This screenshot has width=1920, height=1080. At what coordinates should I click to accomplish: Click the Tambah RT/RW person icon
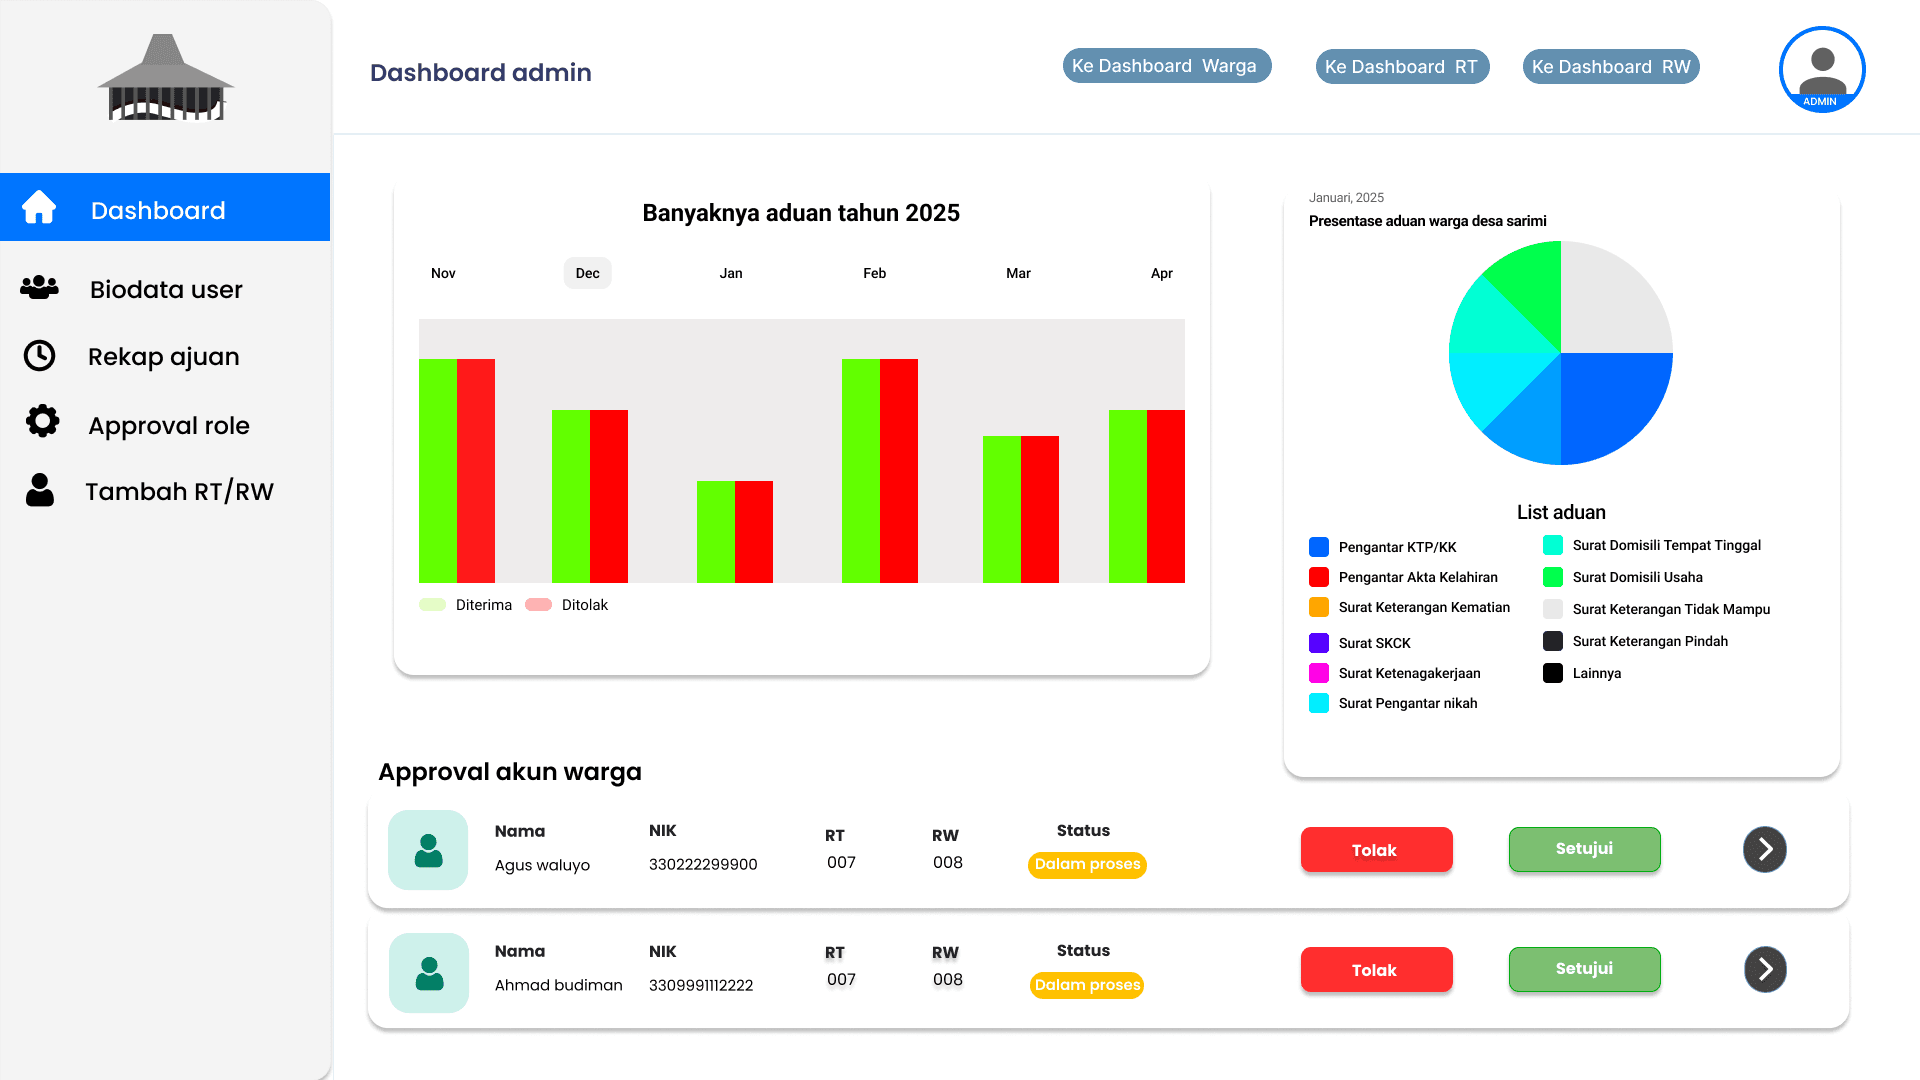pos(40,490)
